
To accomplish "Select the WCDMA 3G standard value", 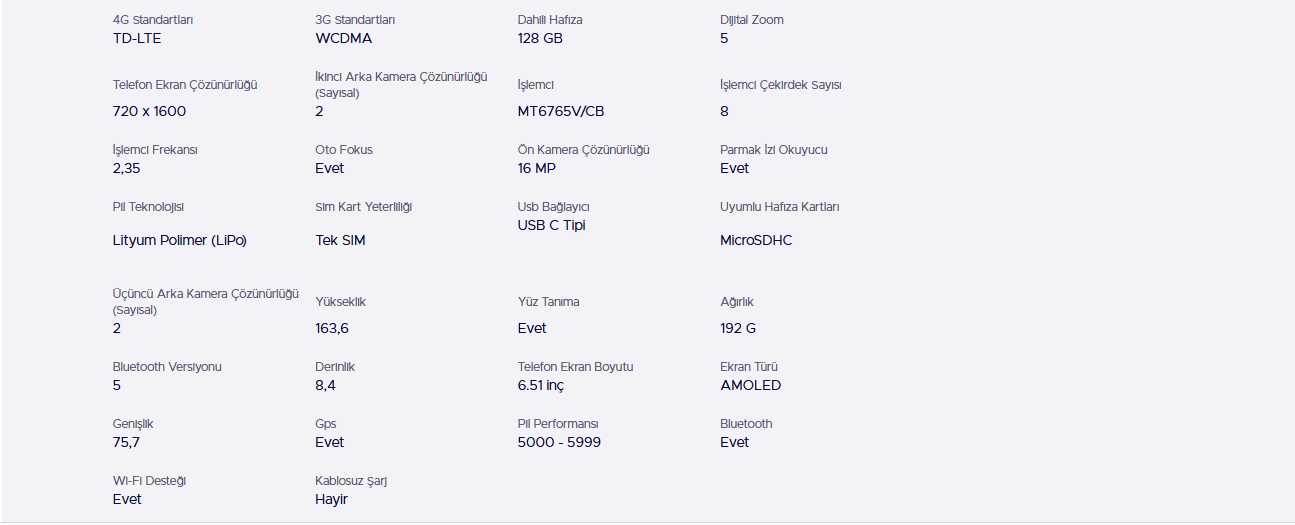I will 343,39.
